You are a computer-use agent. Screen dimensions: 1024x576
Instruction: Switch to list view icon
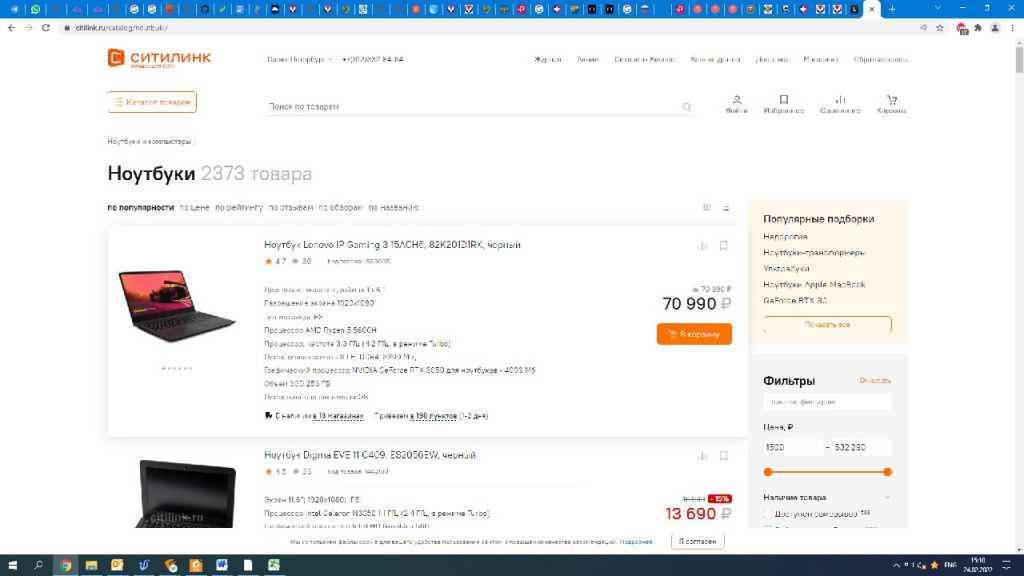[x=726, y=208]
